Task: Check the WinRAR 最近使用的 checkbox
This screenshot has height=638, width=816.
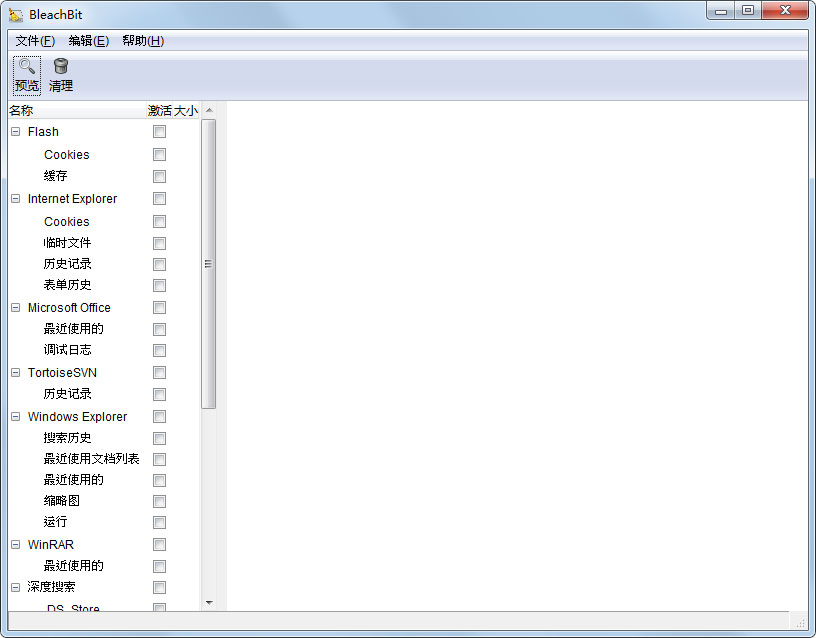Action: (159, 566)
